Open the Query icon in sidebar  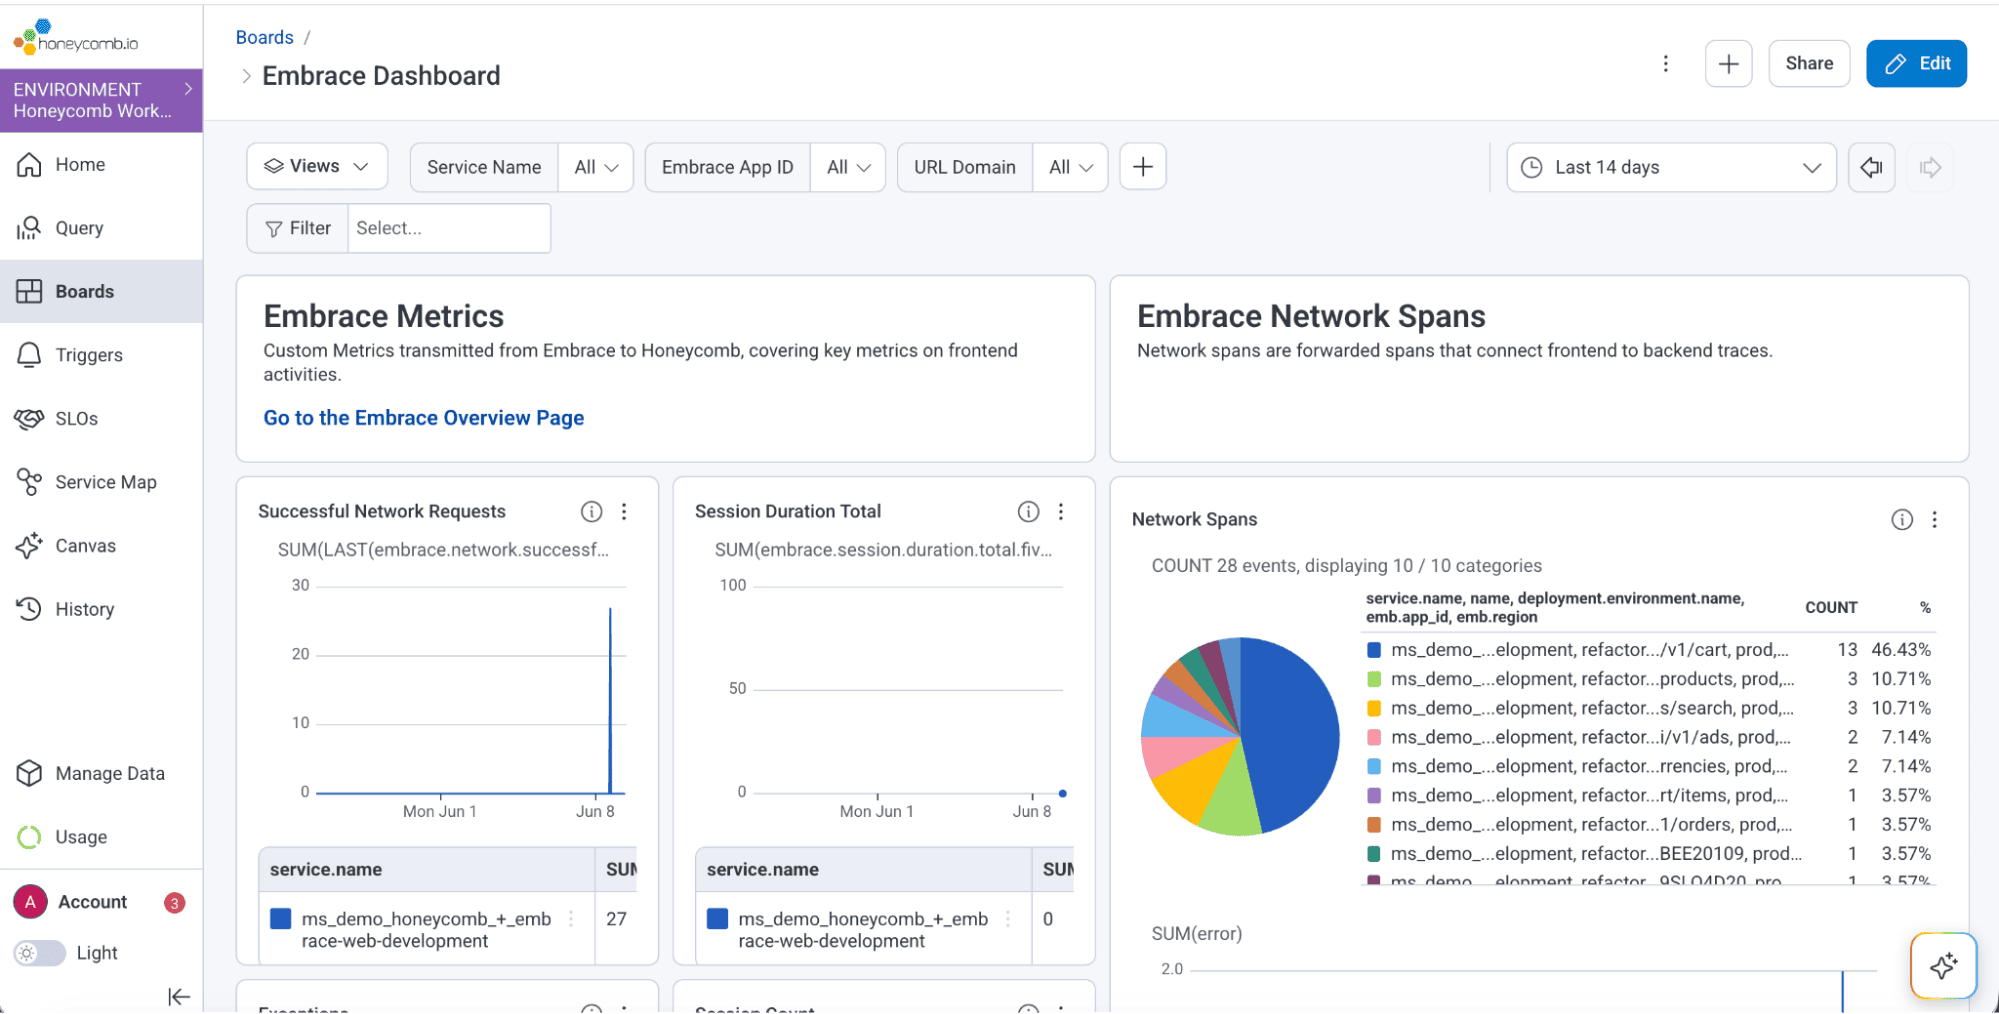tap(29, 228)
